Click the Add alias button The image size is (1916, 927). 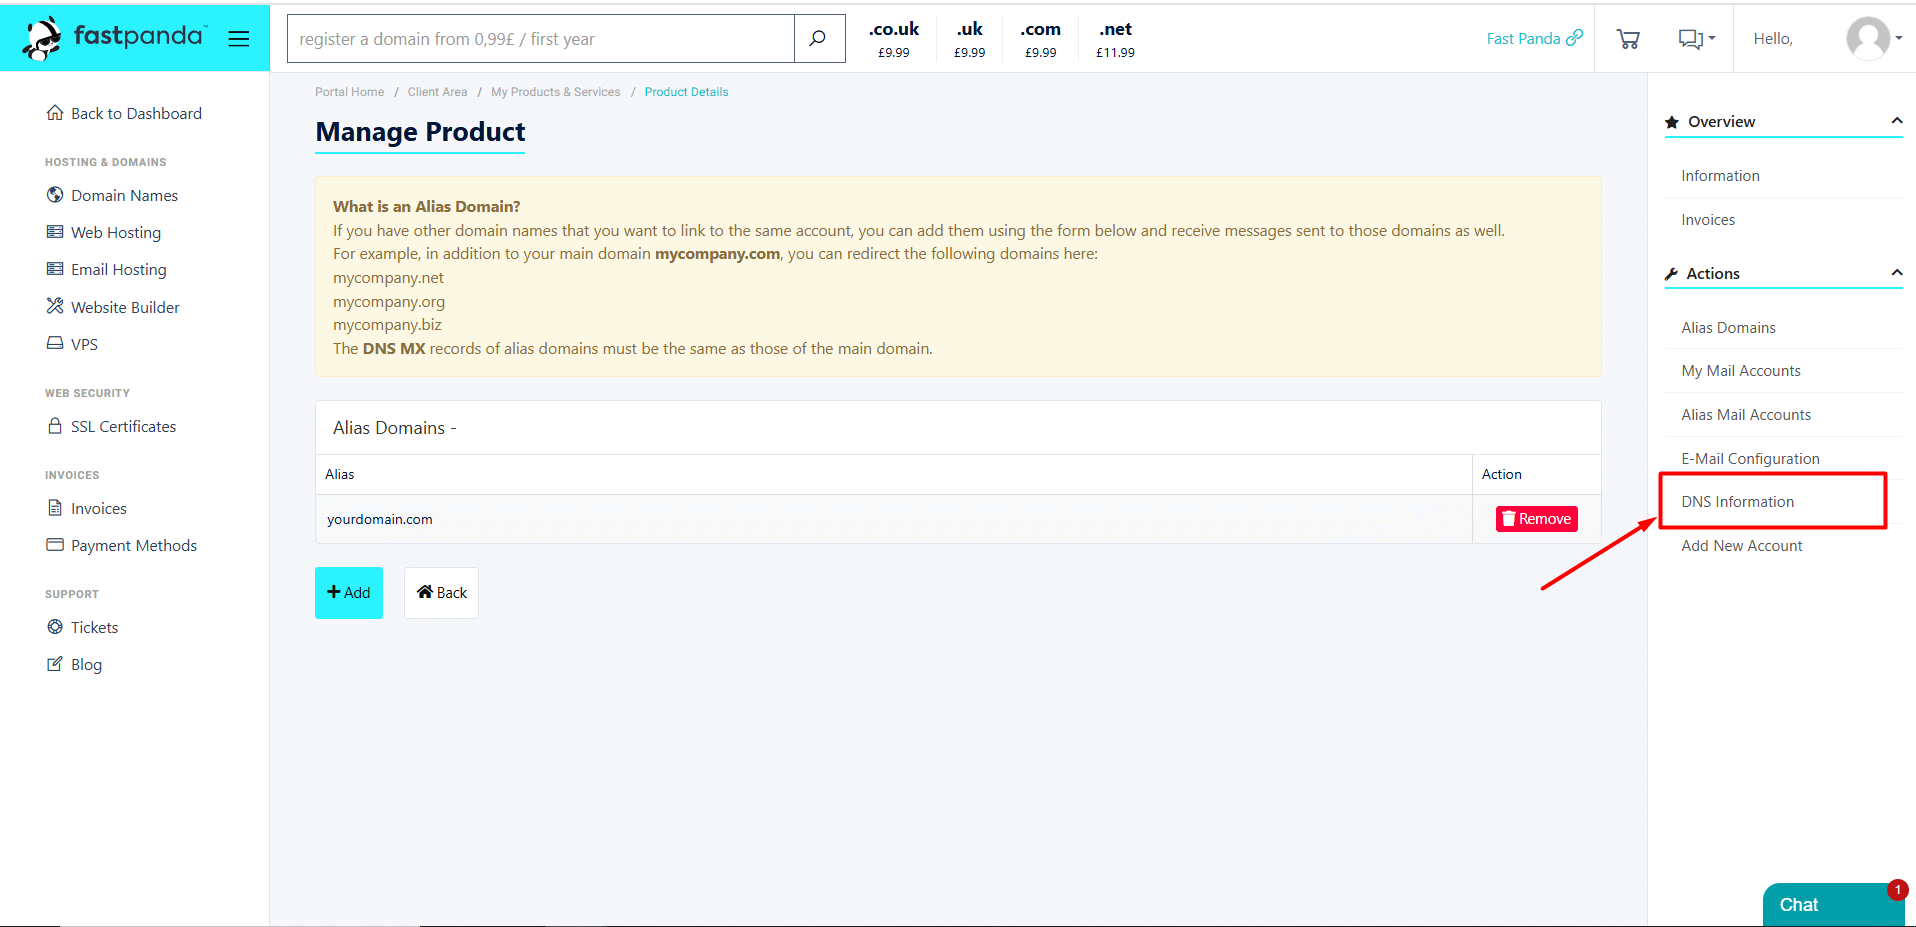349,593
